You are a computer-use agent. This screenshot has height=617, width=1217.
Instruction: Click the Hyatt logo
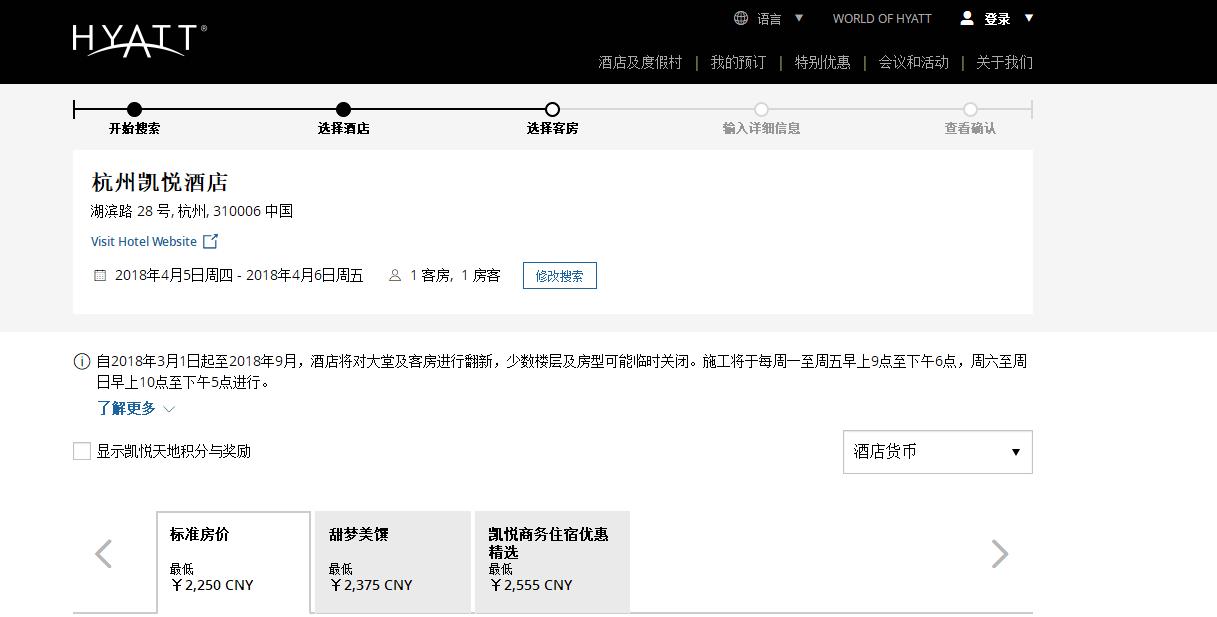[139, 40]
